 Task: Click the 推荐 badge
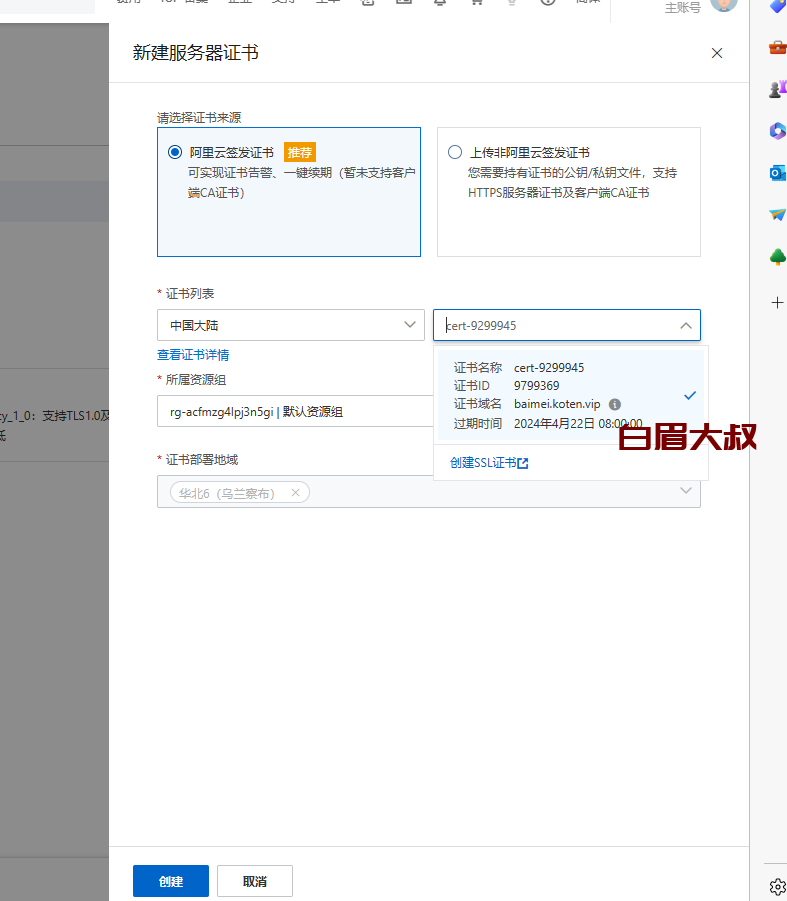point(299,152)
